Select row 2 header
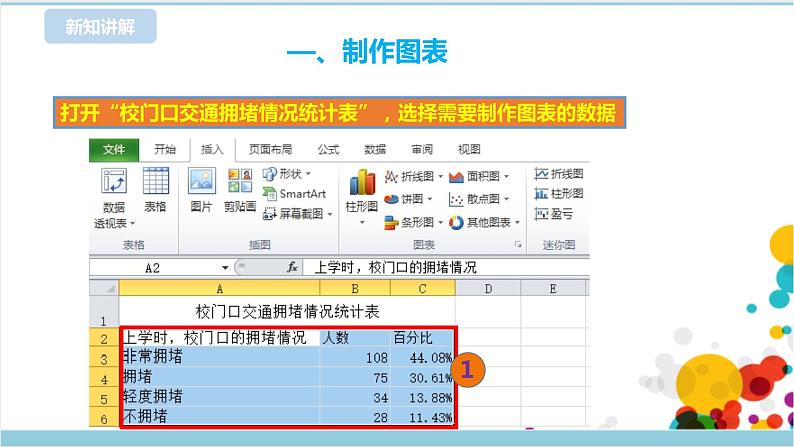Image resolution: width=794 pixels, height=447 pixels. [104, 338]
